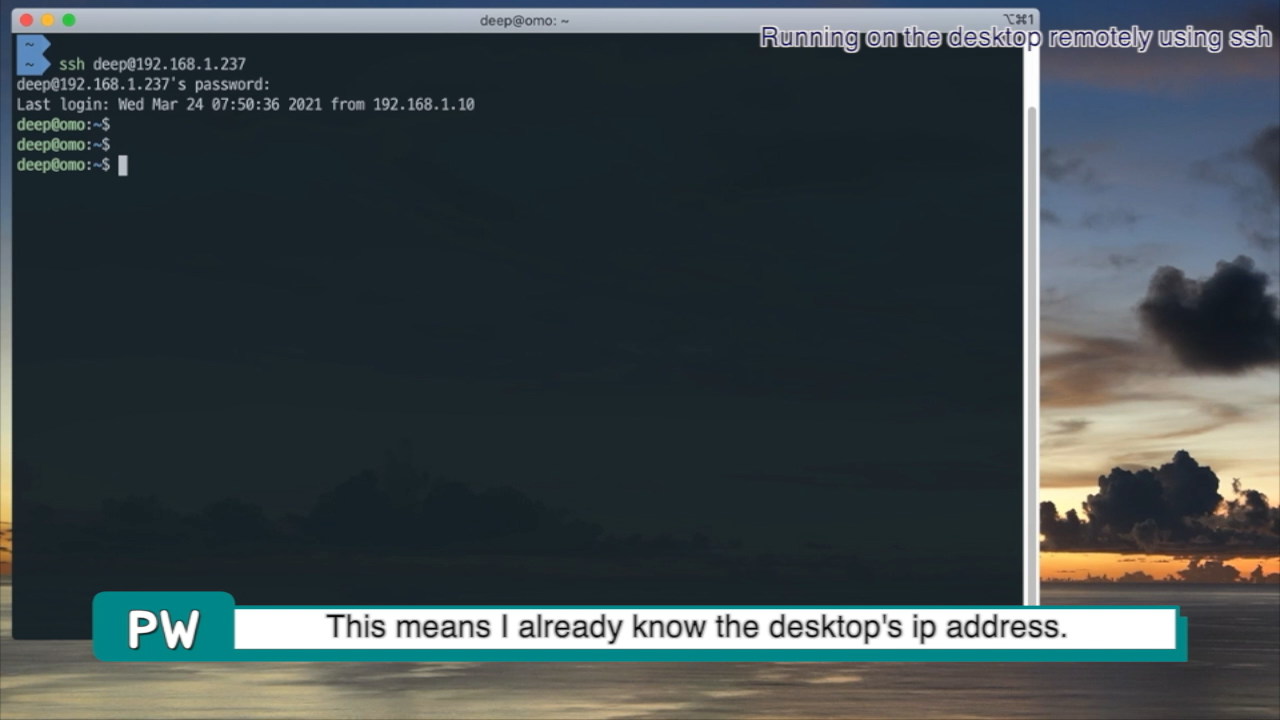Viewport: 1280px width, 720px height.
Task: Click the 'ssh deep@192.168.1.237' command line
Action: 152,64
